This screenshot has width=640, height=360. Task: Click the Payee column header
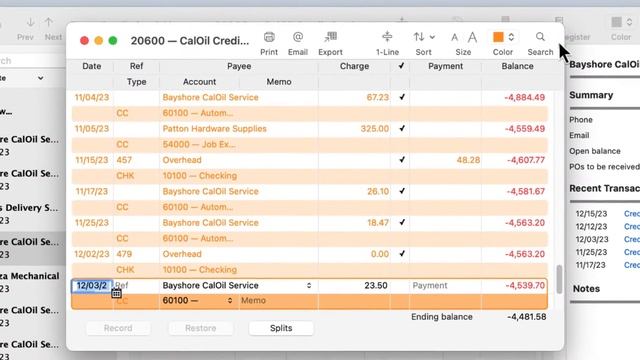(x=239, y=66)
